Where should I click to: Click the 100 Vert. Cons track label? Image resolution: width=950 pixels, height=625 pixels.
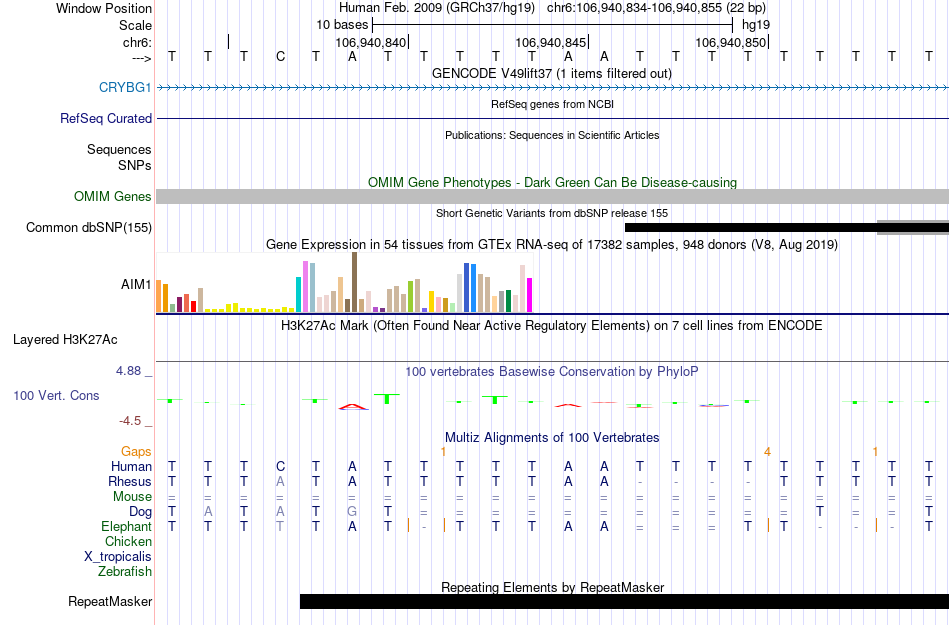click(56, 395)
